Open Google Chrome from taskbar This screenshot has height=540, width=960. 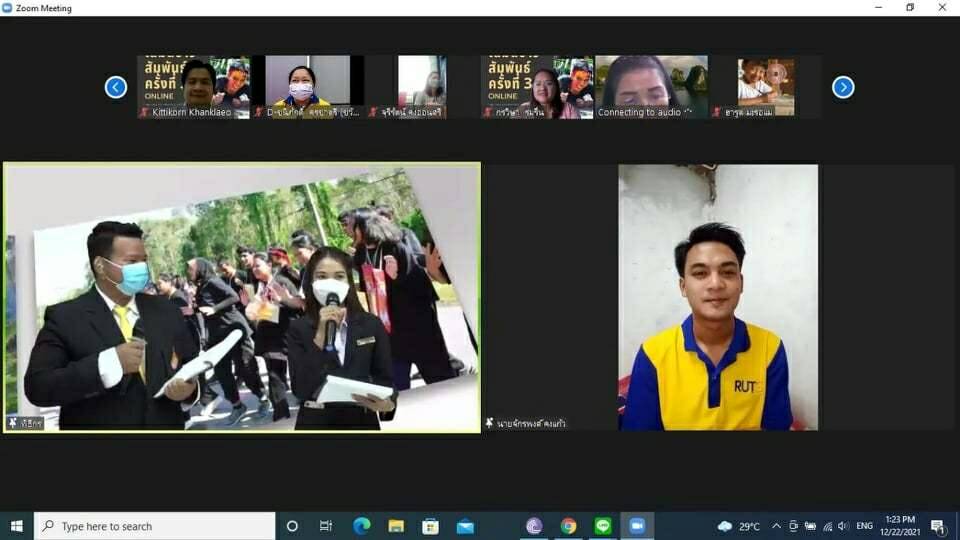click(568, 526)
